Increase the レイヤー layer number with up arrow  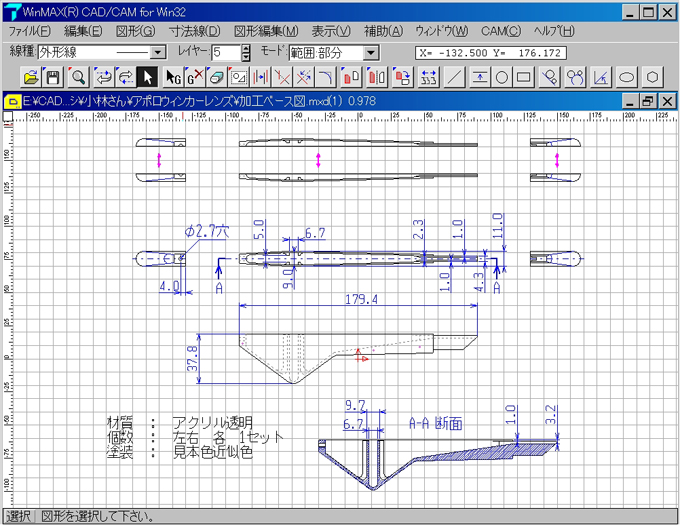(246, 49)
